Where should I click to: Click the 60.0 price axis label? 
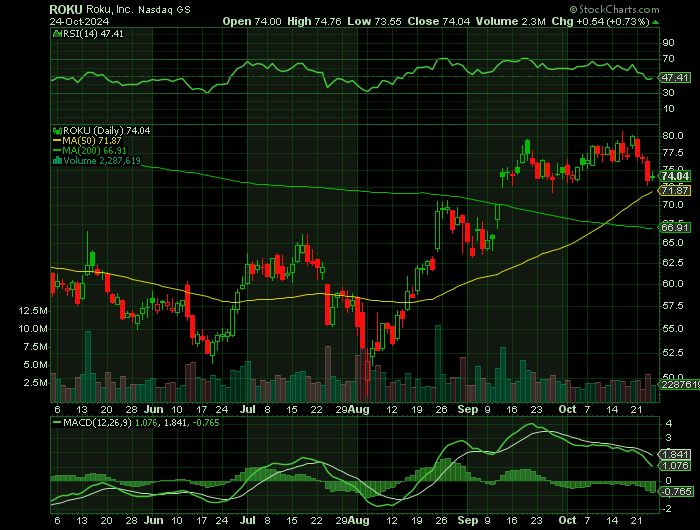click(672, 284)
